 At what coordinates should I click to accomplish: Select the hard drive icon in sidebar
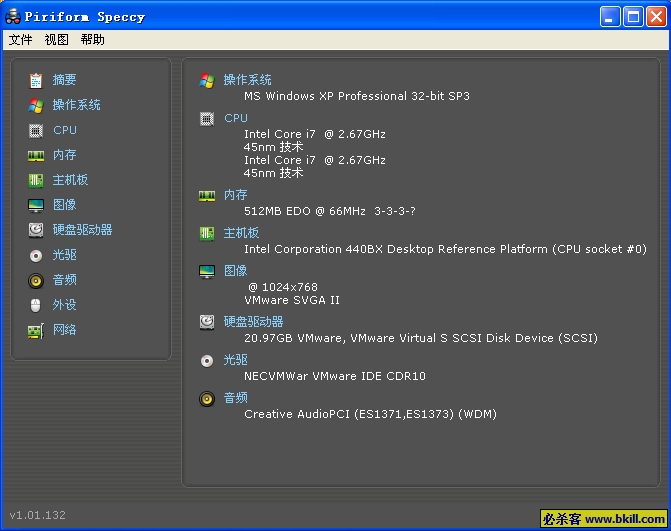(36, 230)
